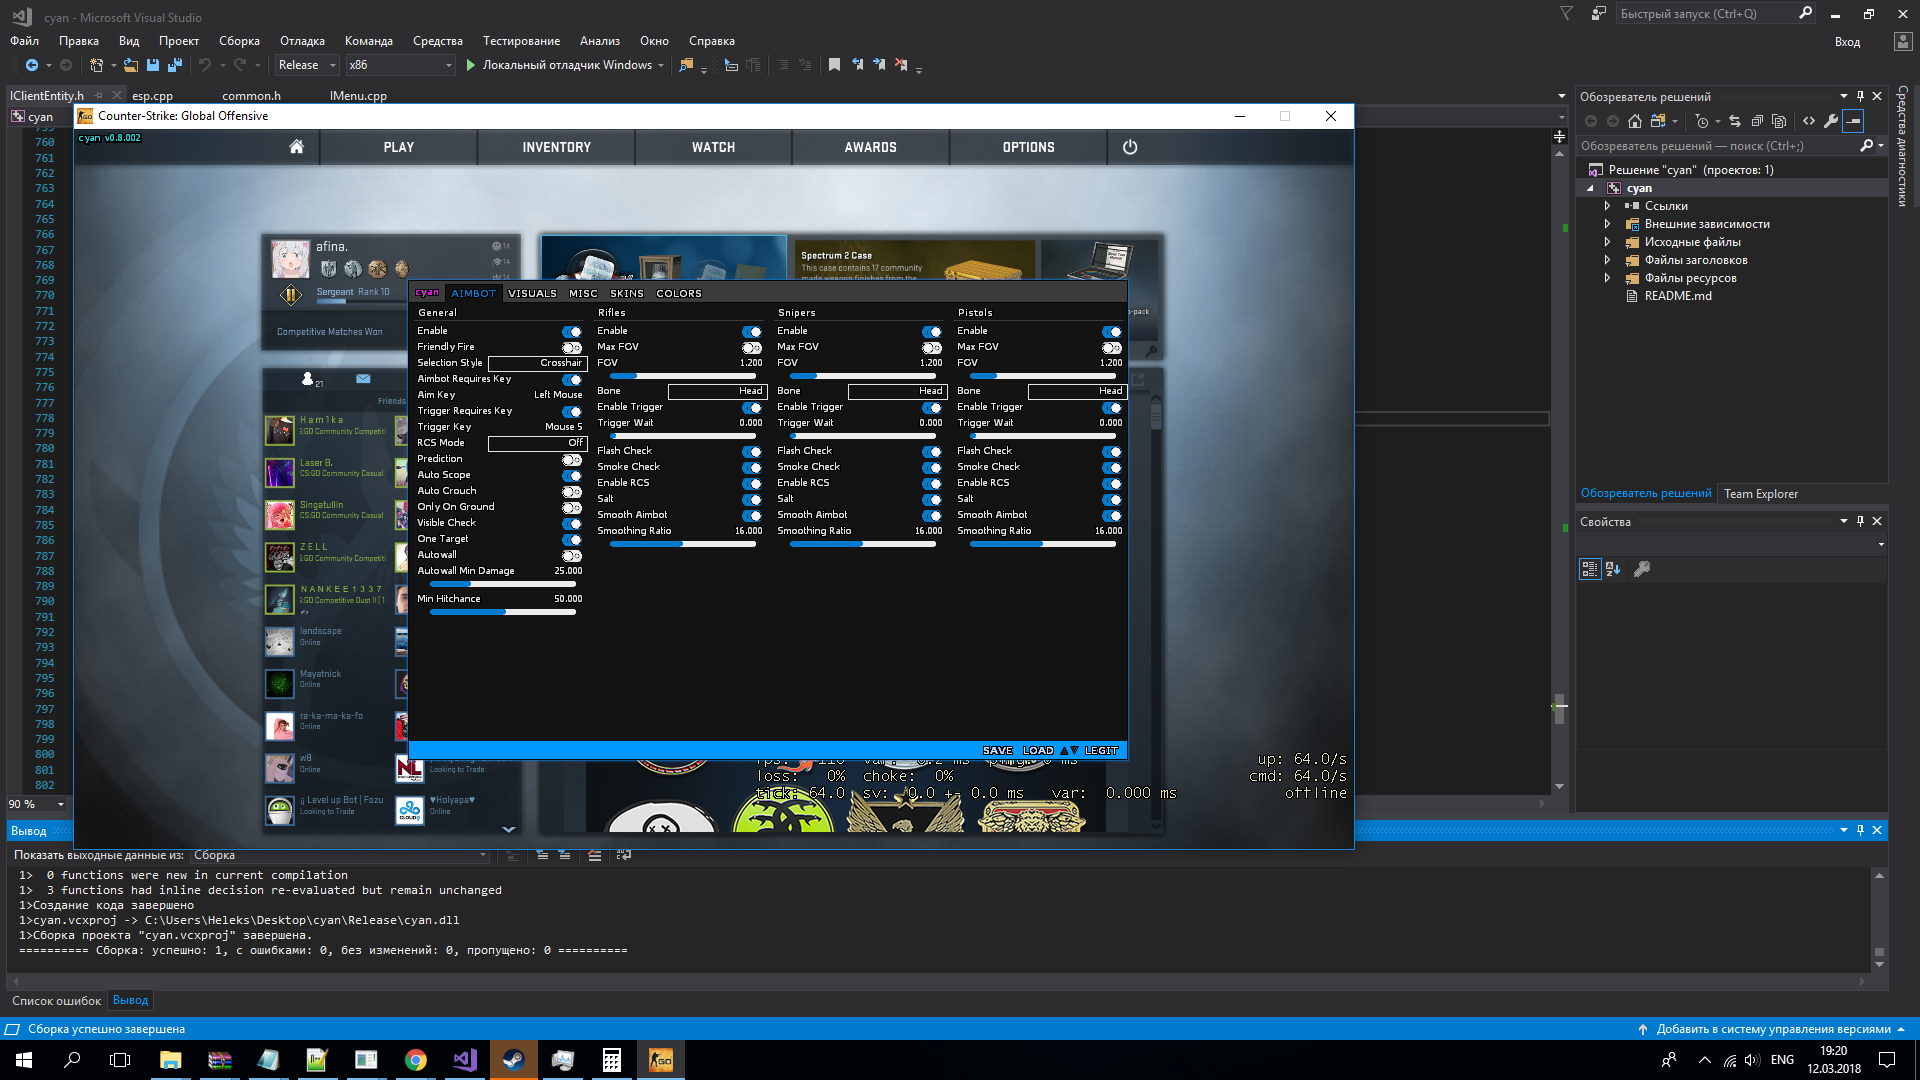Click the CS:GO home icon

pos(296,147)
